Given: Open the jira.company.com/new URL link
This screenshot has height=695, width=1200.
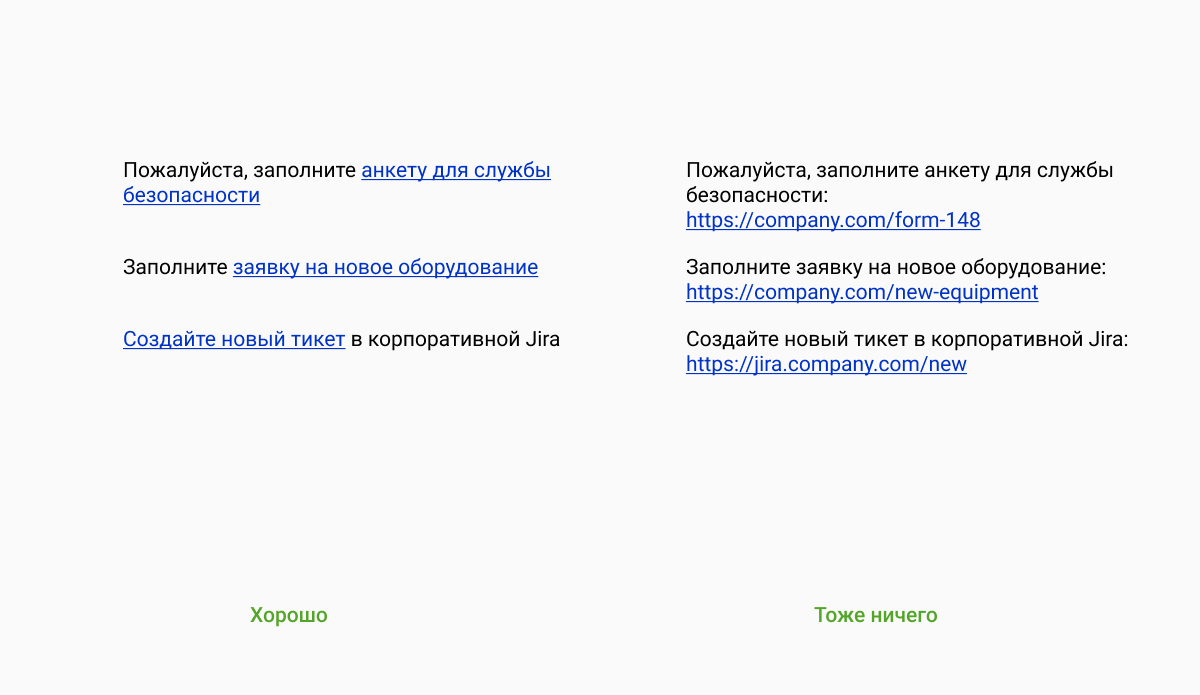Looking at the screenshot, I should (x=826, y=365).
